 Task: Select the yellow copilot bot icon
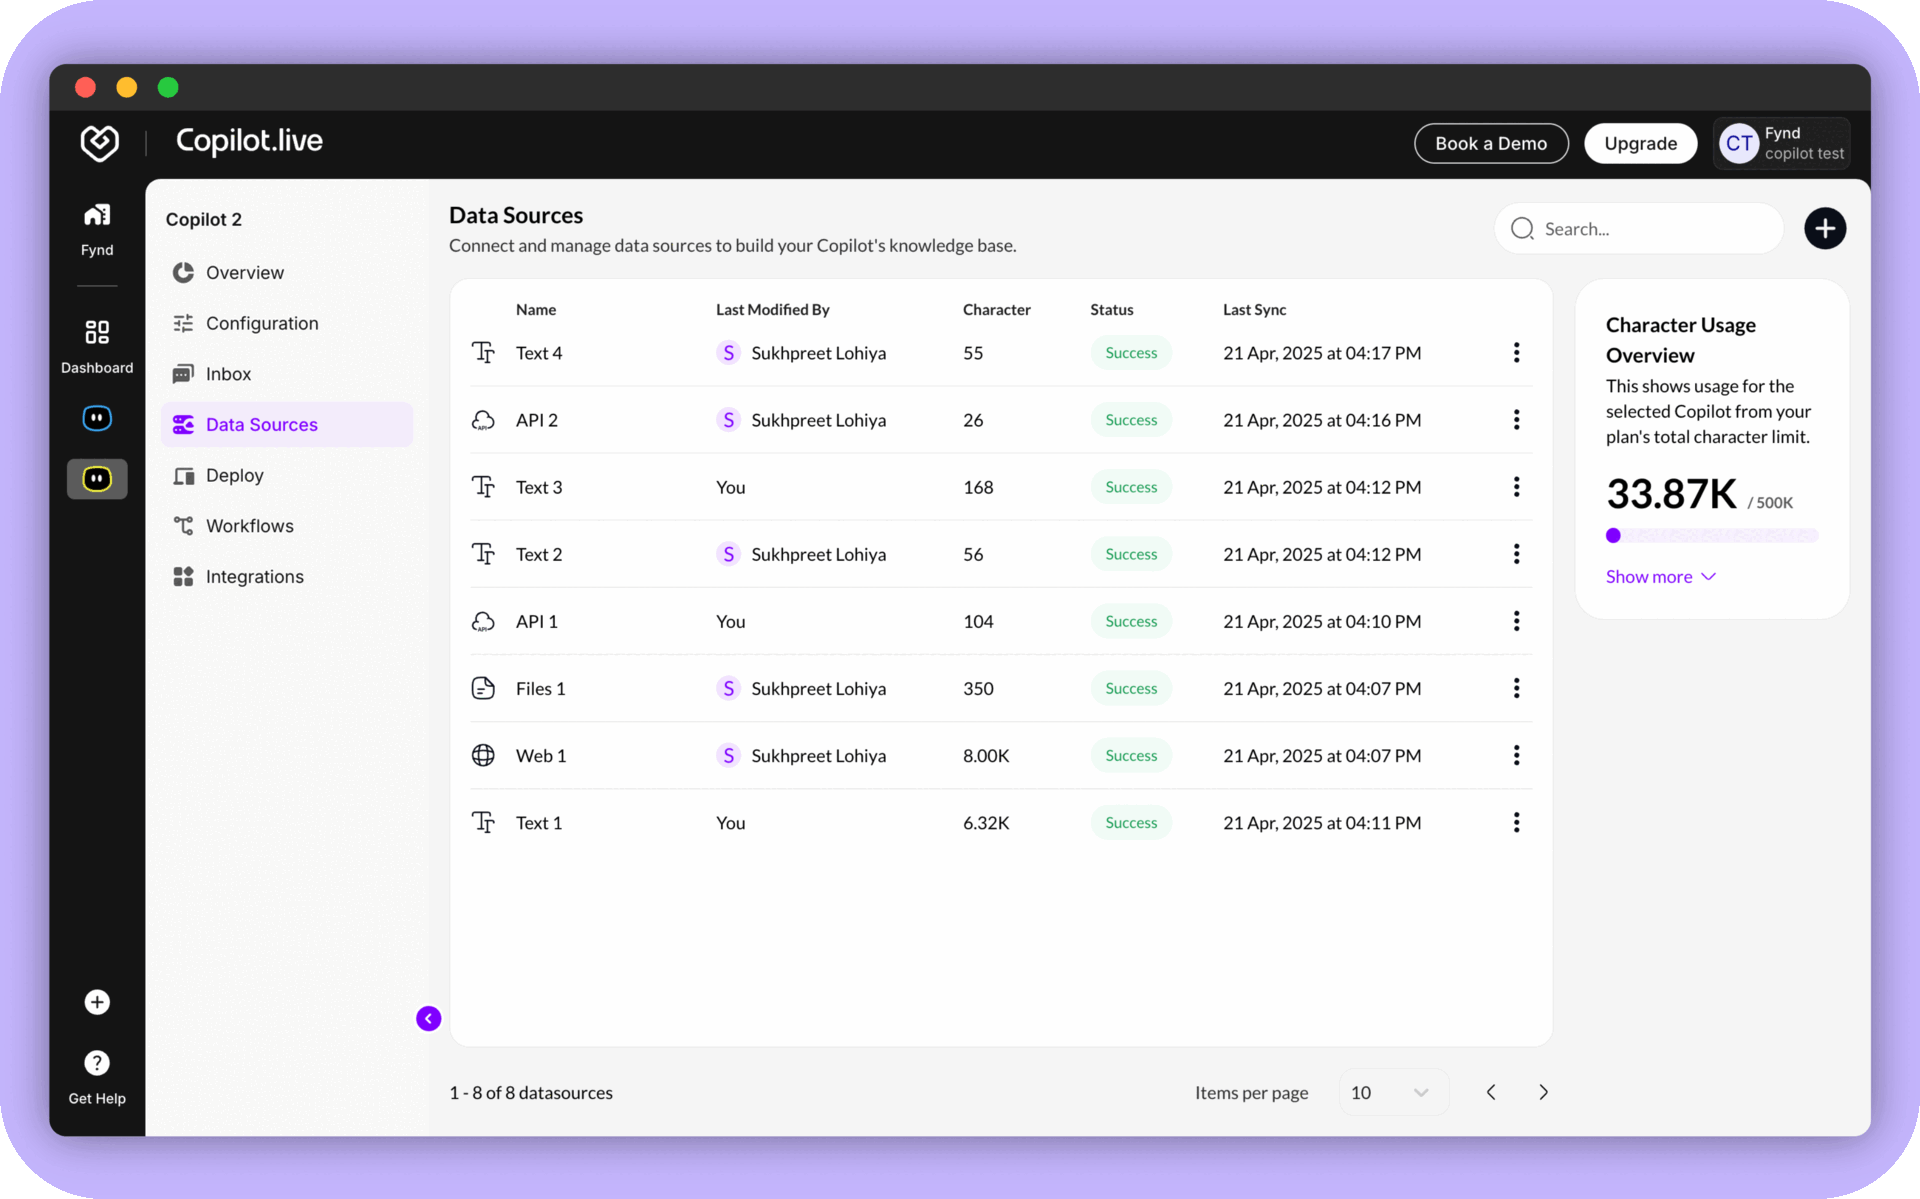tap(97, 479)
